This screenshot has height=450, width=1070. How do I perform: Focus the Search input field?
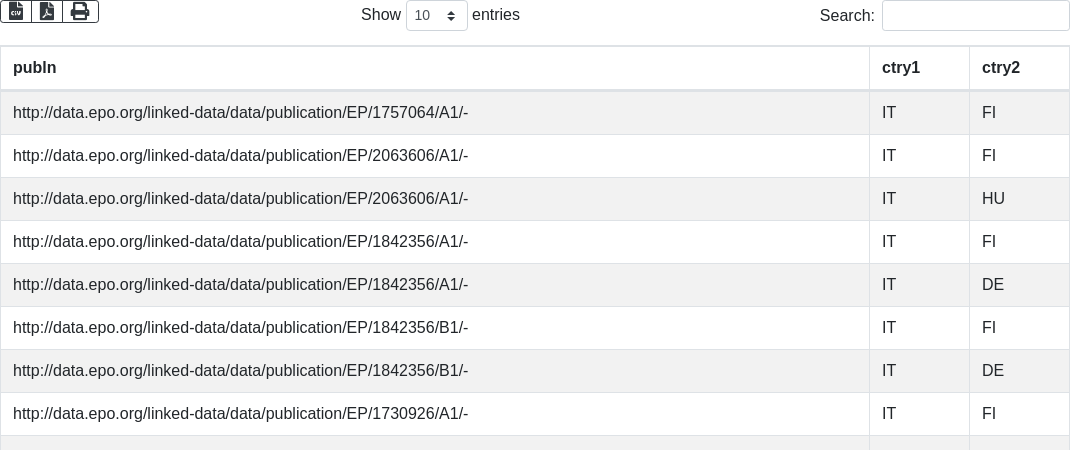pos(975,16)
